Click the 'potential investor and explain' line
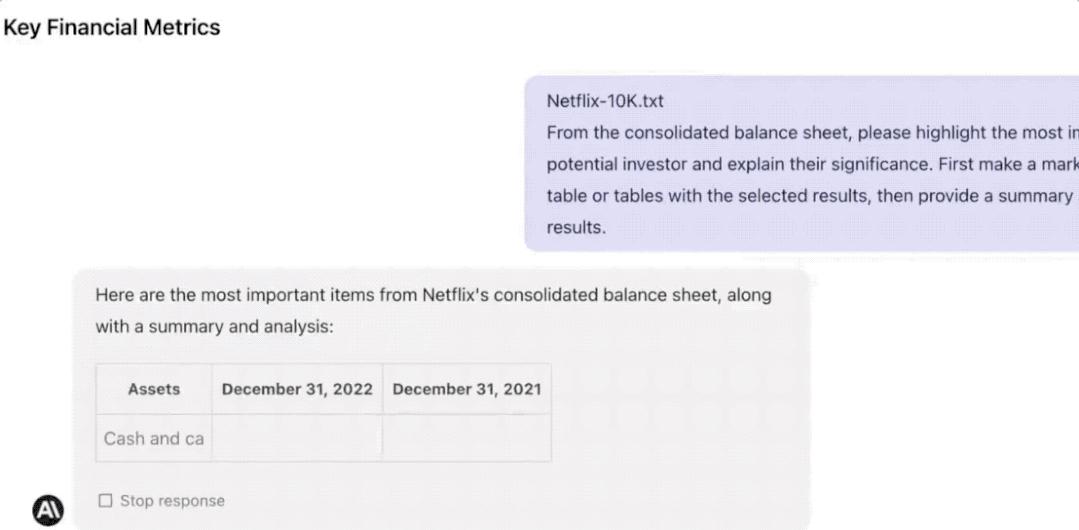 coord(800,164)
